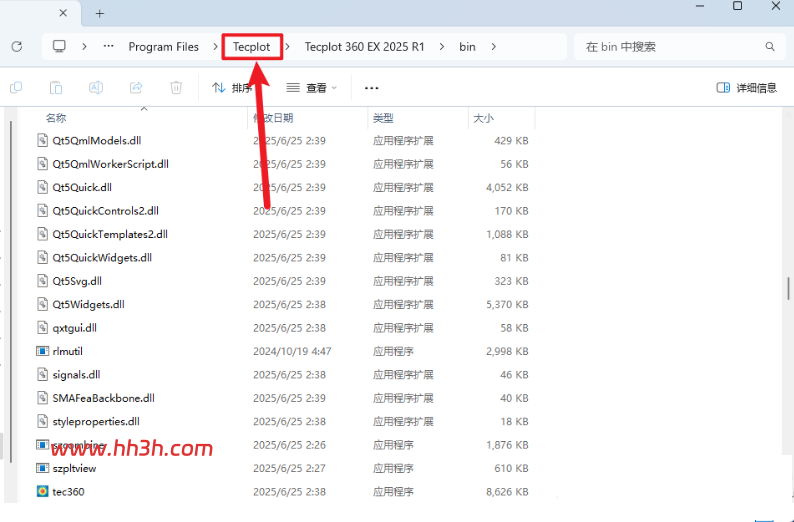
Task: Sort by the 类型 column header
Action: pos(383,118)
